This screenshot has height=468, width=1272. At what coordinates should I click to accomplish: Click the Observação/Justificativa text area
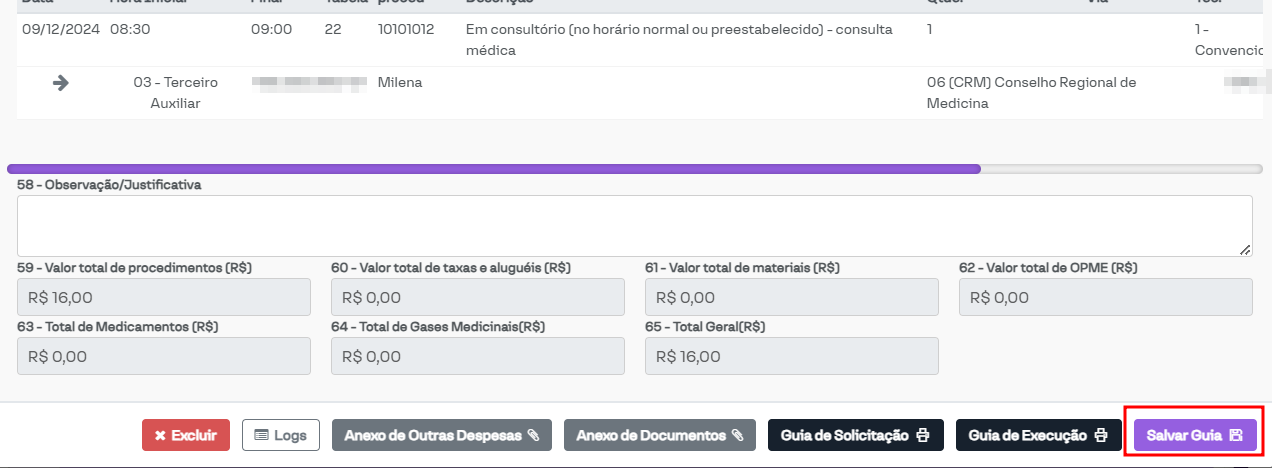point(634,225)
